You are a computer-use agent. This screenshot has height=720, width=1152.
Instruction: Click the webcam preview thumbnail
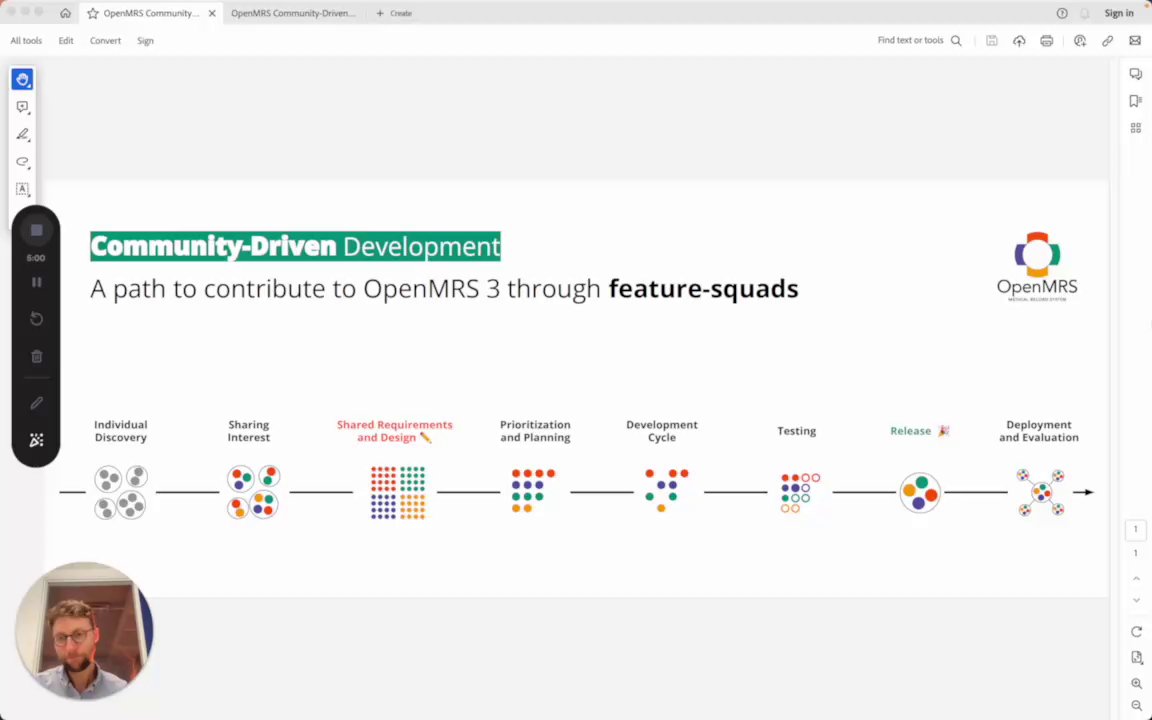coord(84,630)
